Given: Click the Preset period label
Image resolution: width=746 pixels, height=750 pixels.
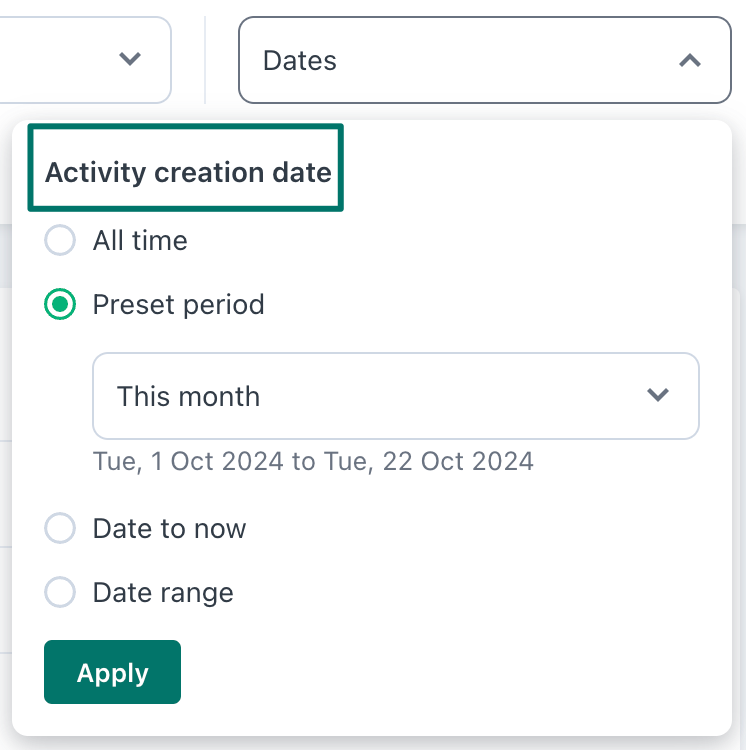Looking at the screenshot, I should click(178, 305).
